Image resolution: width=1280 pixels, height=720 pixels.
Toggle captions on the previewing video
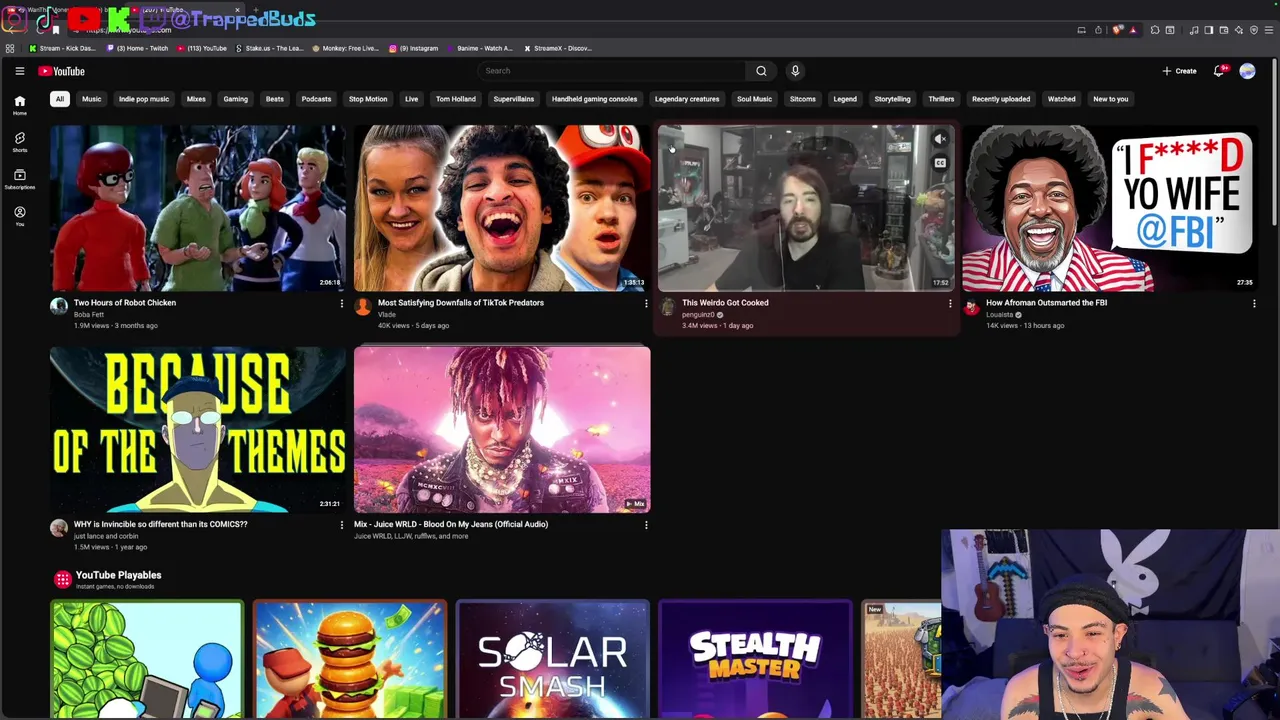pos(940,163)
